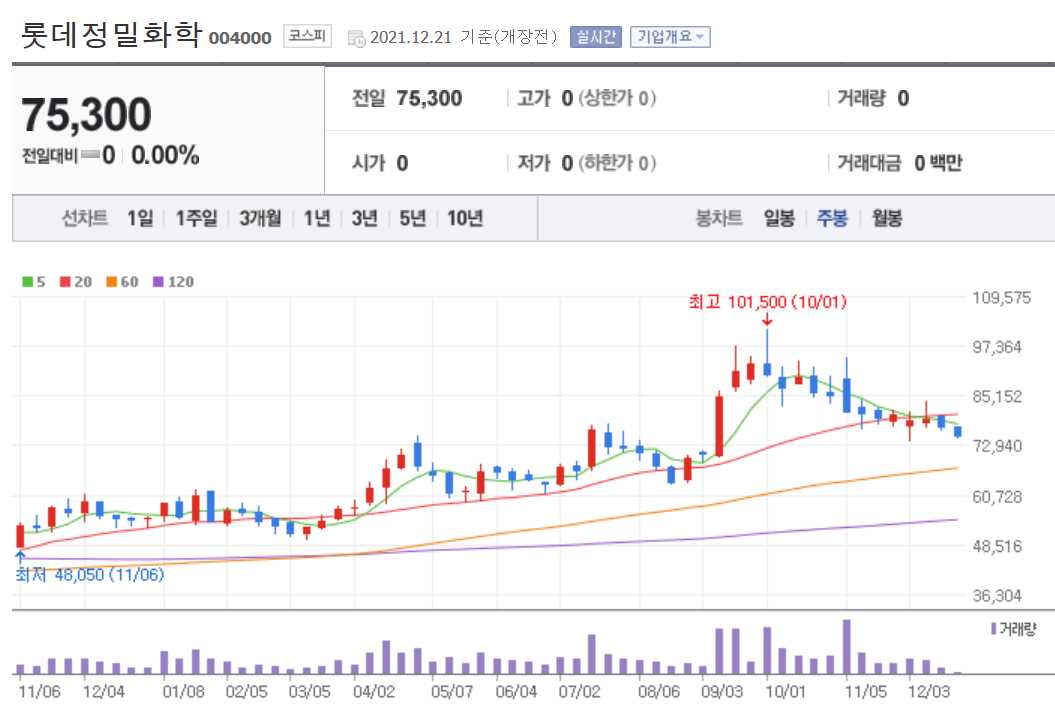Switch to 일봉 daily candle chart
Image resolution: width=1055 pixels, height=704 pixels.
pos(779,218)
